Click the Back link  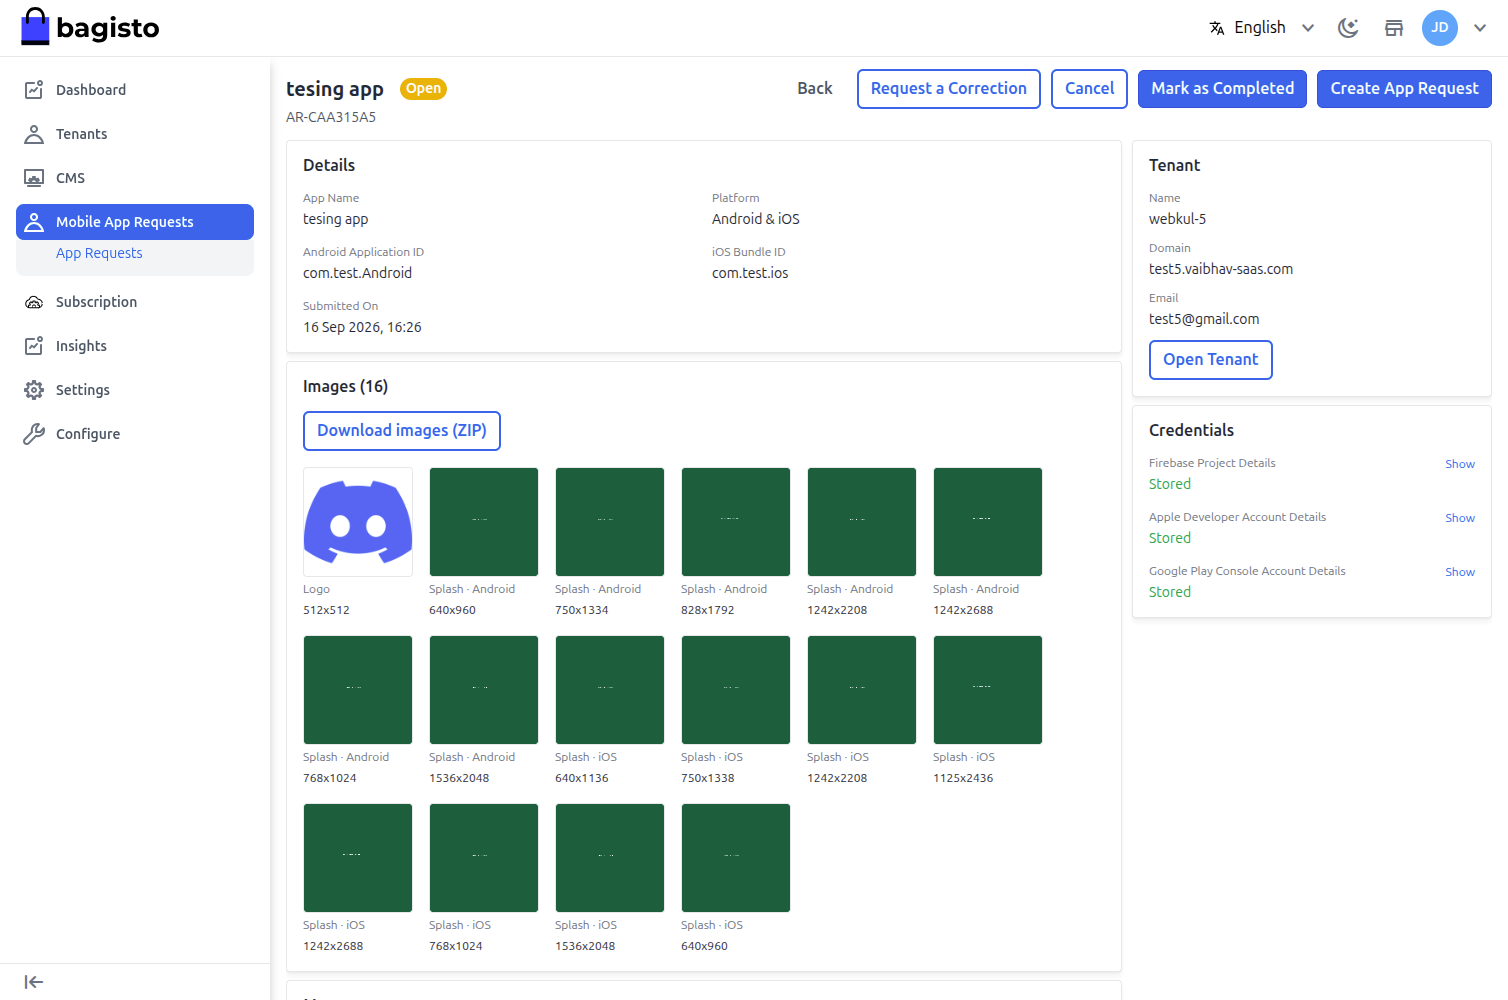point(815,88)
